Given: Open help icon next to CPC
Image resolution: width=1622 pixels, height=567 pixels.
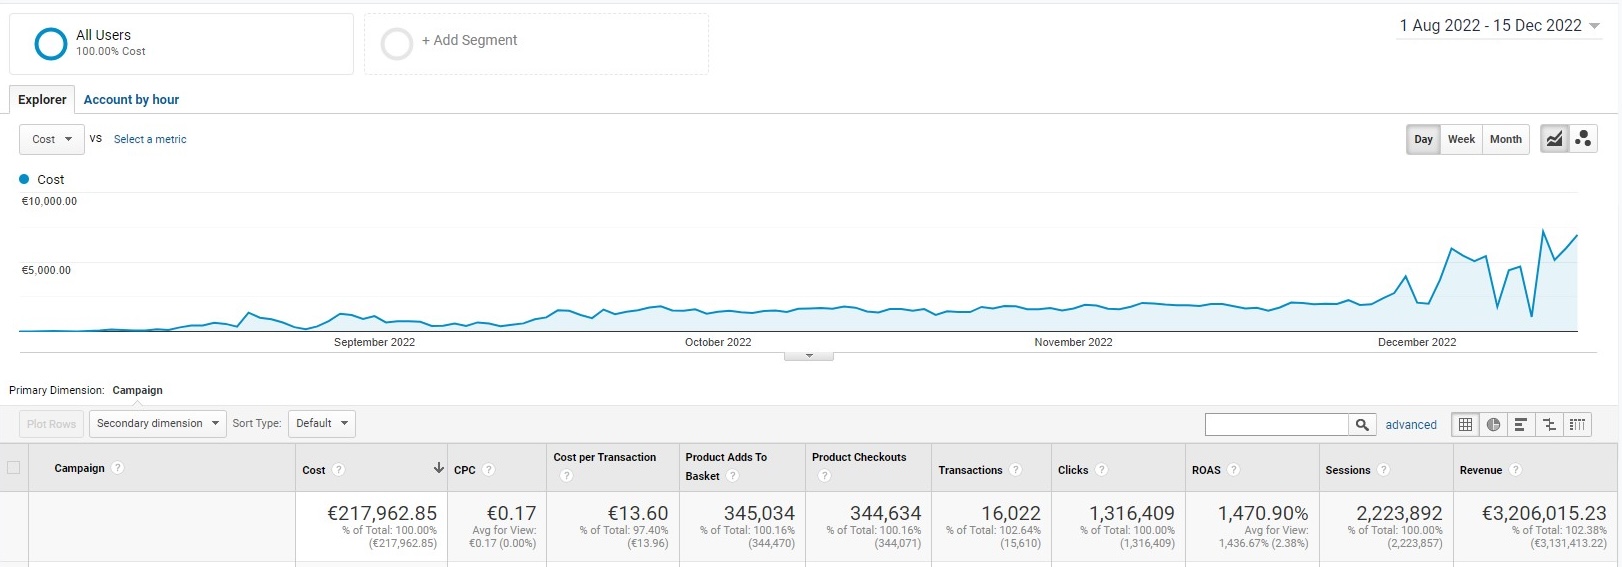Looking at the screenshot, I should (x=489, y=470).
